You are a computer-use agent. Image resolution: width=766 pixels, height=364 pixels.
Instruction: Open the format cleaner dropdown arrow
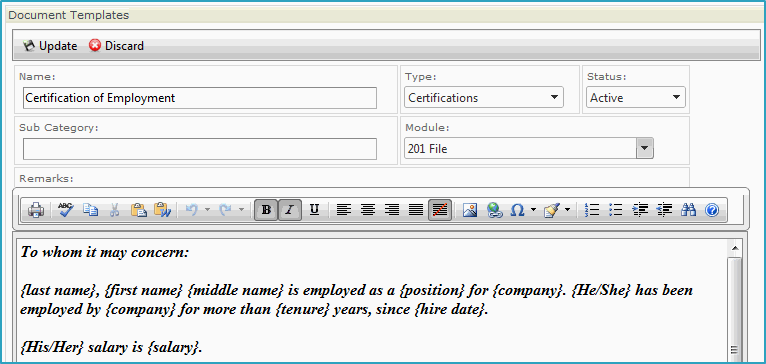567,210
